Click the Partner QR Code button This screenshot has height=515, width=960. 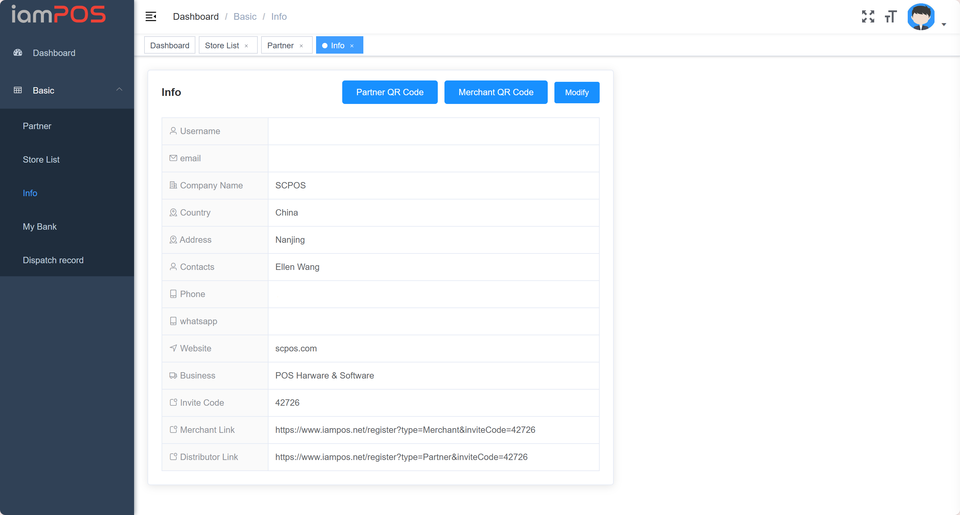[x=390, y=92]
